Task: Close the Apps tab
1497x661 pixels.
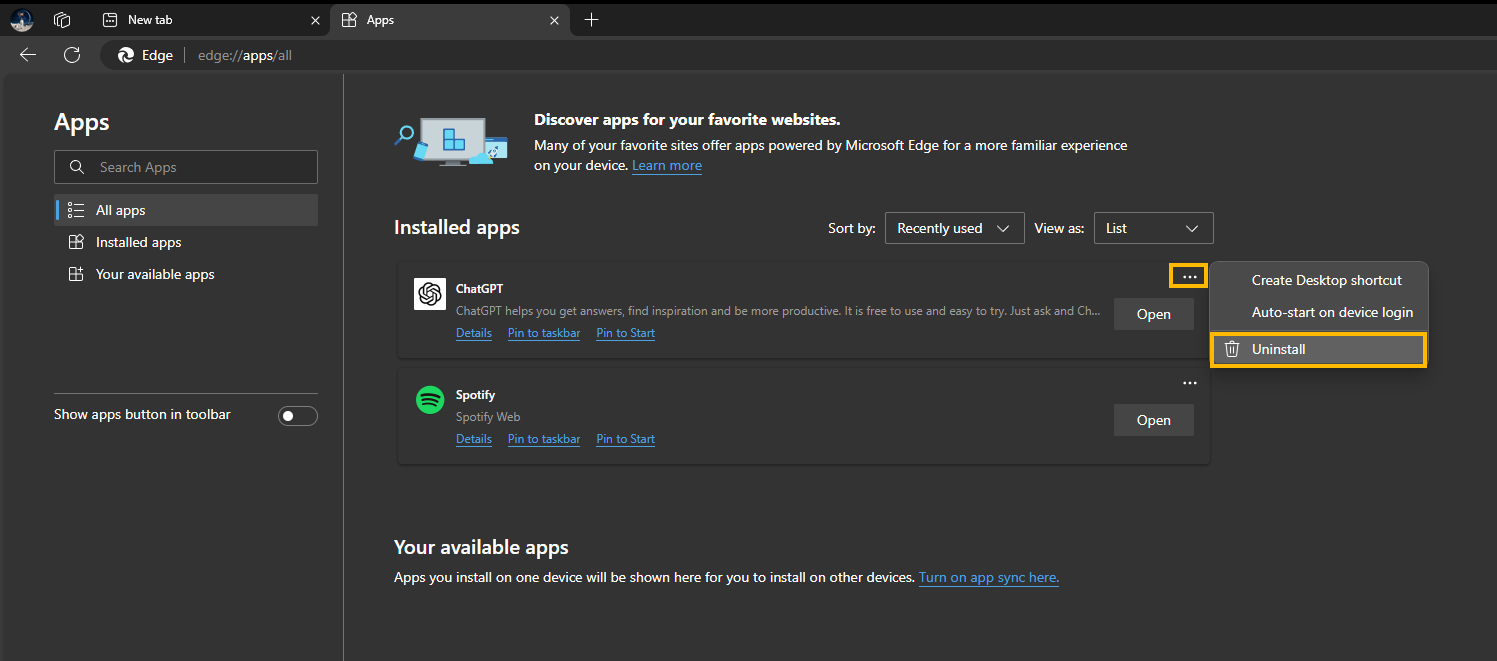Action: click(x=554, y=20)
